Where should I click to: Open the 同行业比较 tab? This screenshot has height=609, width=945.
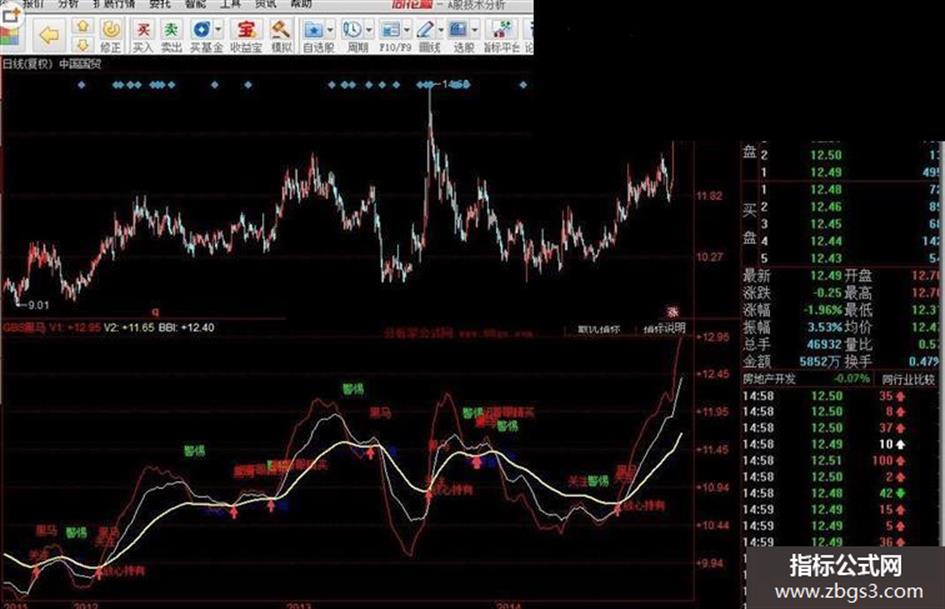pyautogui.click(x=908, y=379)
